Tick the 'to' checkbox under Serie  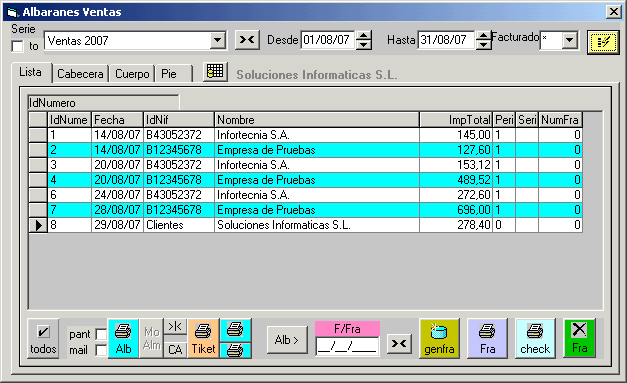pos(17,46)
